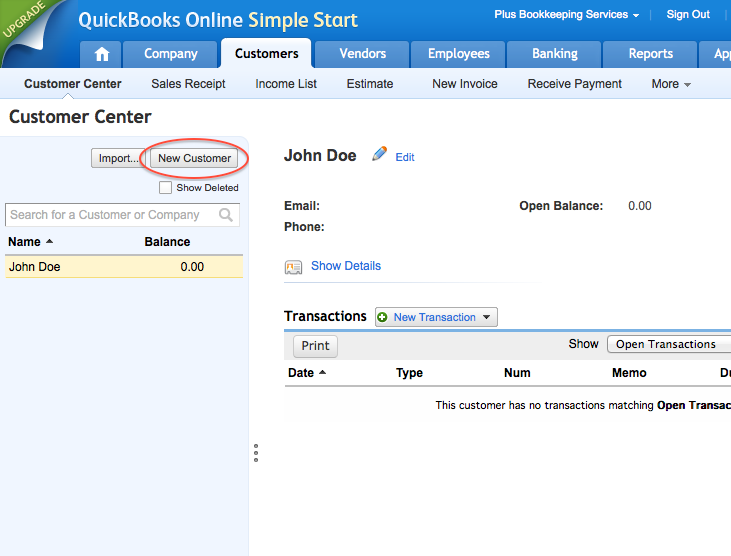The image size is (731, 556).
Task: Open the Open Transactions filter dropdown
Action: pyautogui.click(x=669, y=344)
